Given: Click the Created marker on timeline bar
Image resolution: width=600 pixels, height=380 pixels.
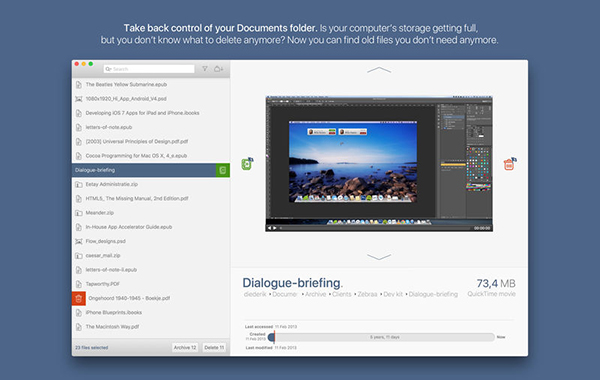Looking at the screenshot, I should click(x=272, y=337).
